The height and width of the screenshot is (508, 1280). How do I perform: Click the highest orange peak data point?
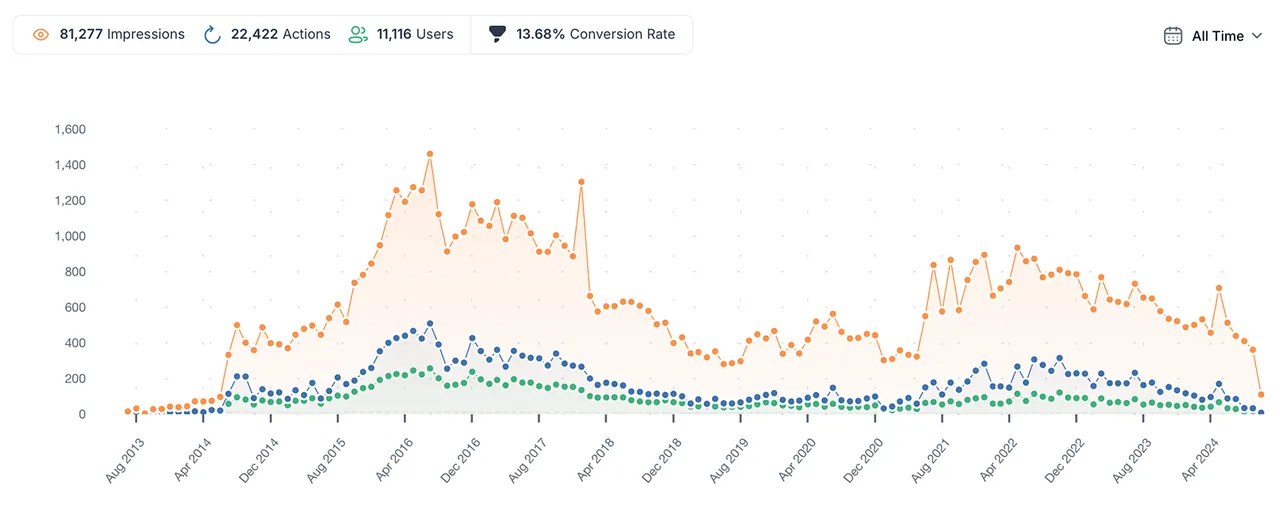[x=430, y=154]
